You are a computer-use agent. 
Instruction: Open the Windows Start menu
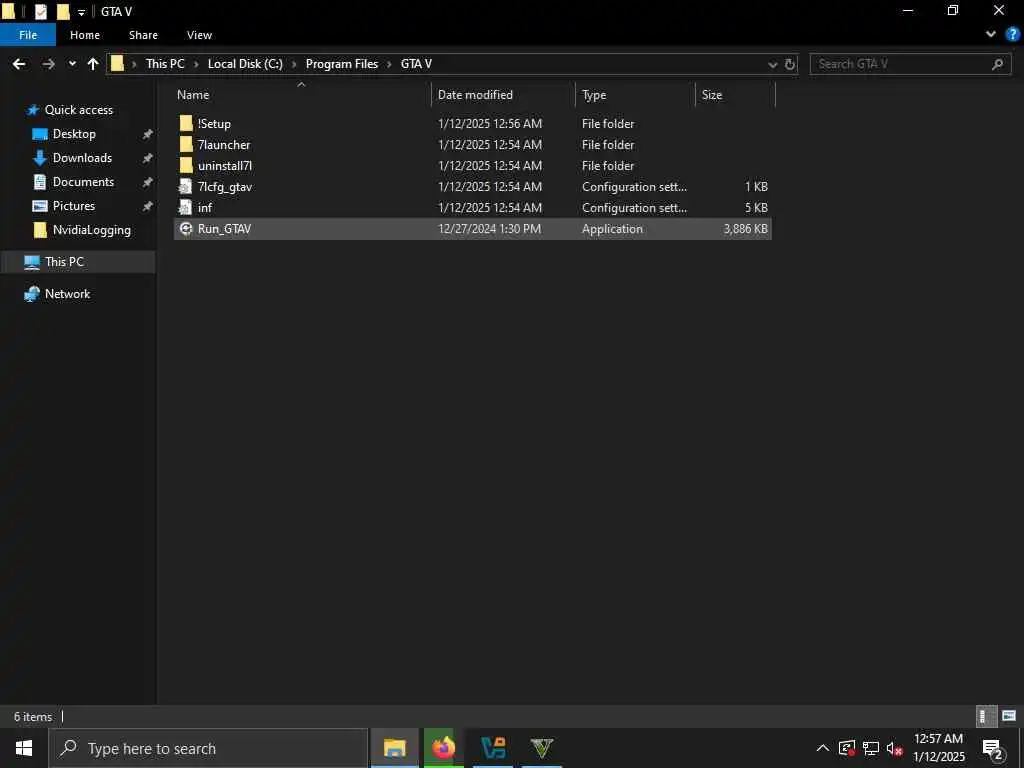tap(24, 748)
